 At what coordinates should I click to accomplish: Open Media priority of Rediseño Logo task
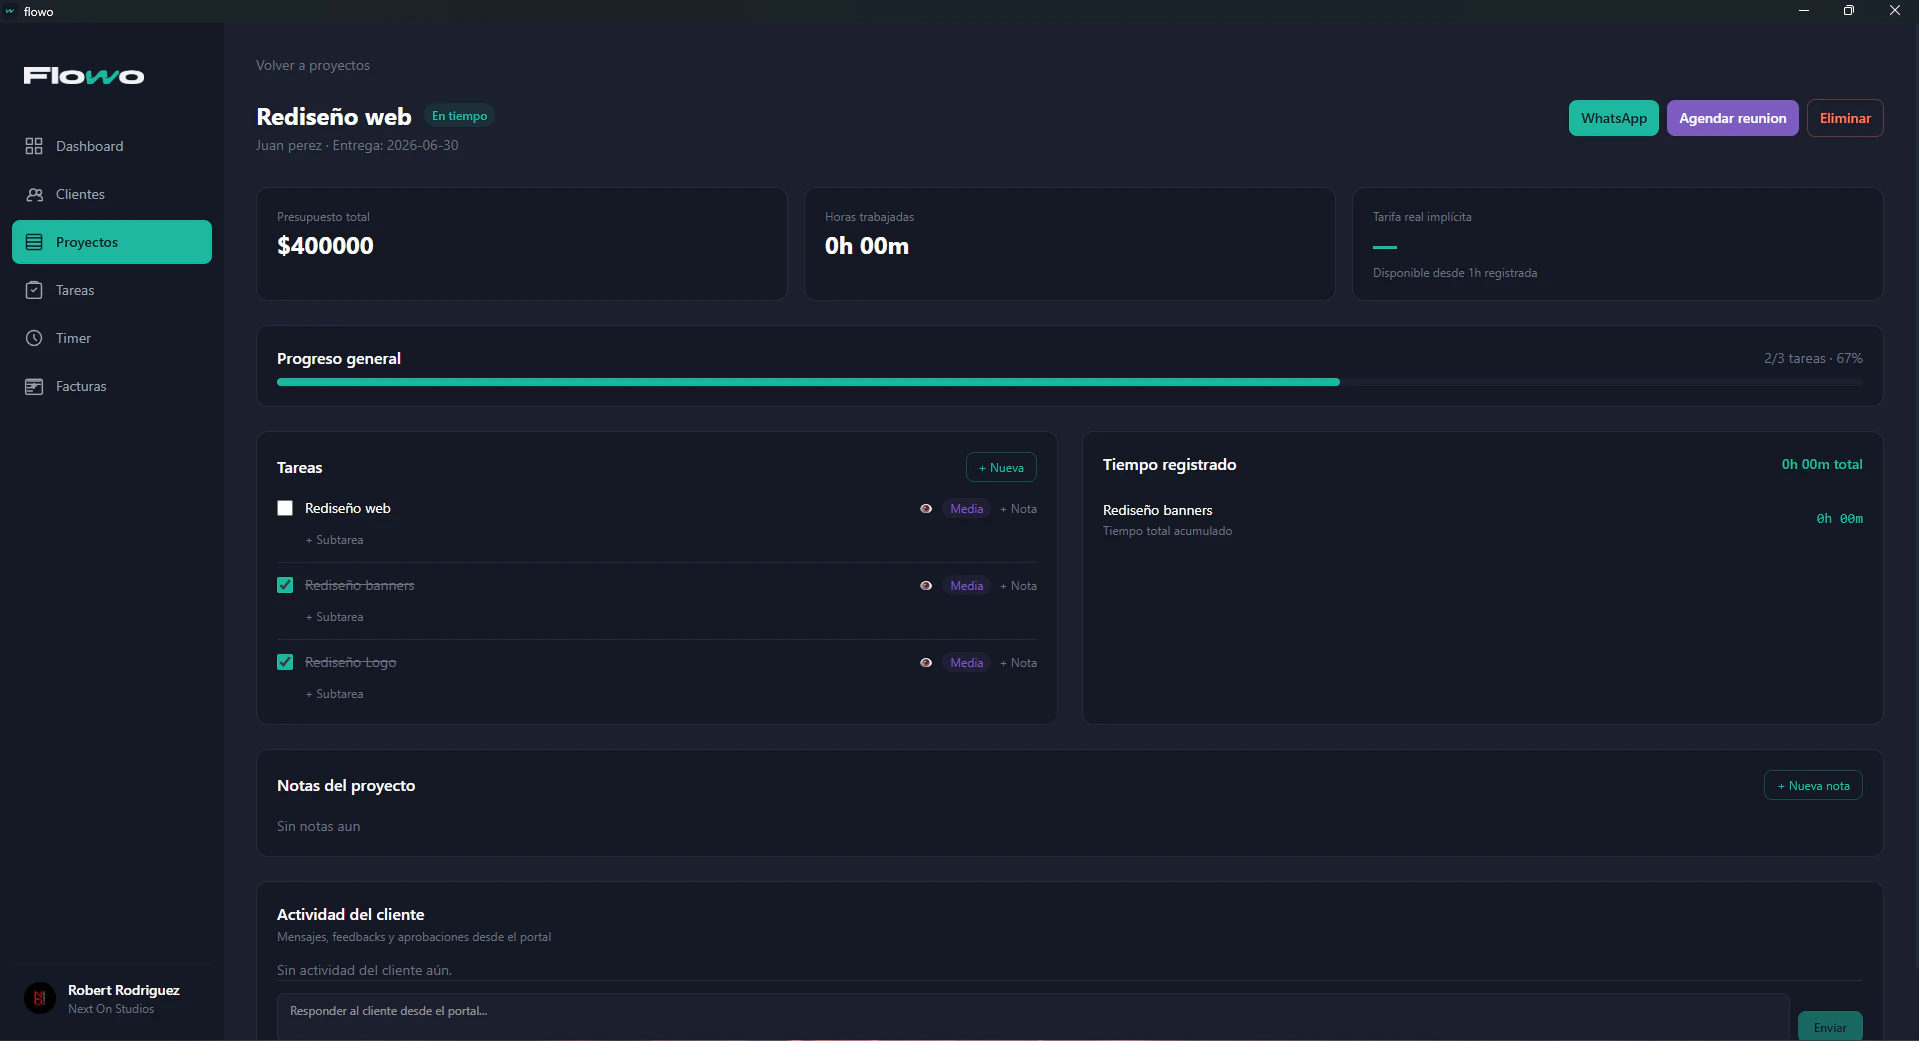[966, 663]
